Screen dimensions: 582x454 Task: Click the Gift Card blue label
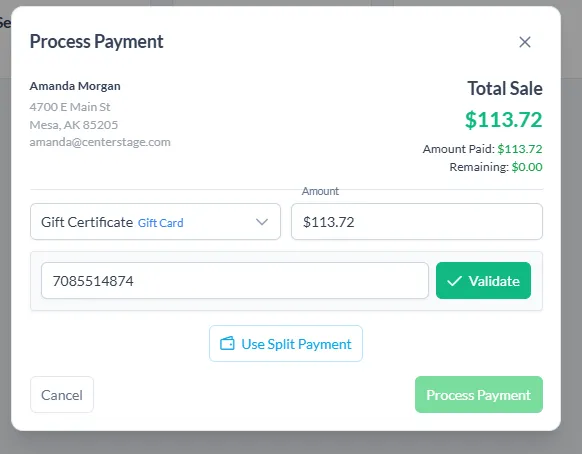point(160,223)
